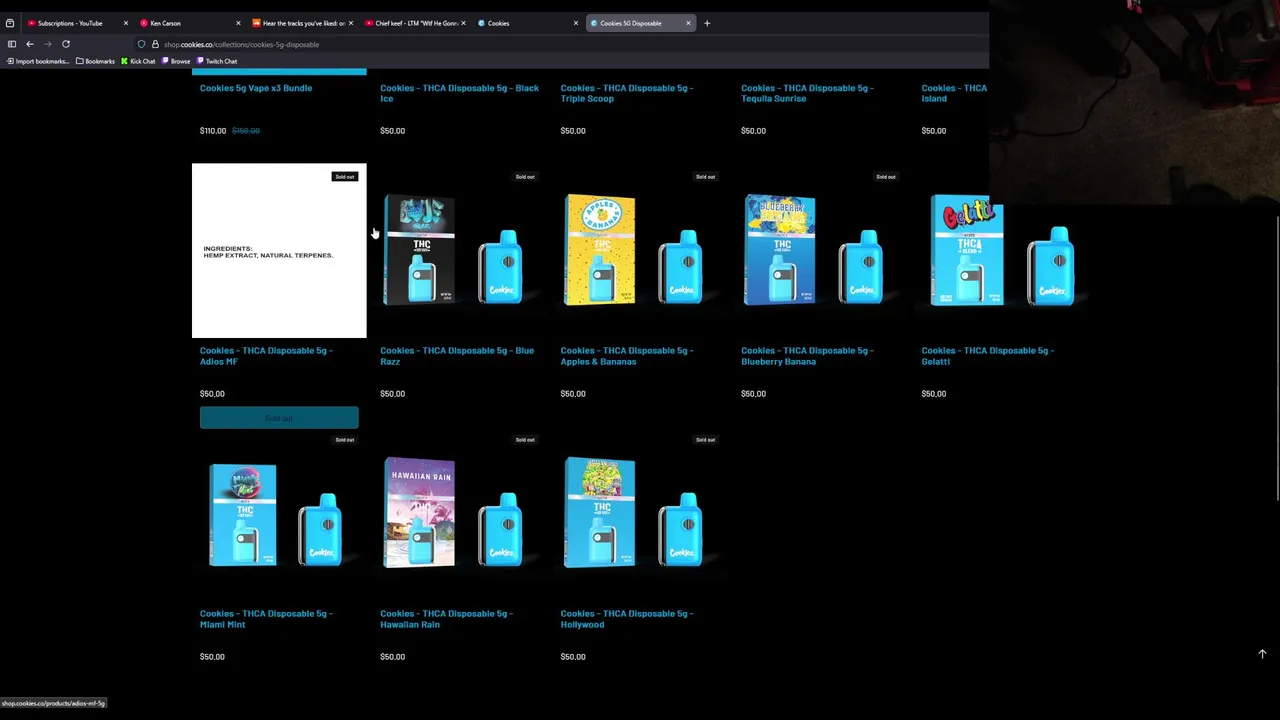Click the Adios MF ingredients image
Screen dimensions: 1280x720
coord(279,251)
